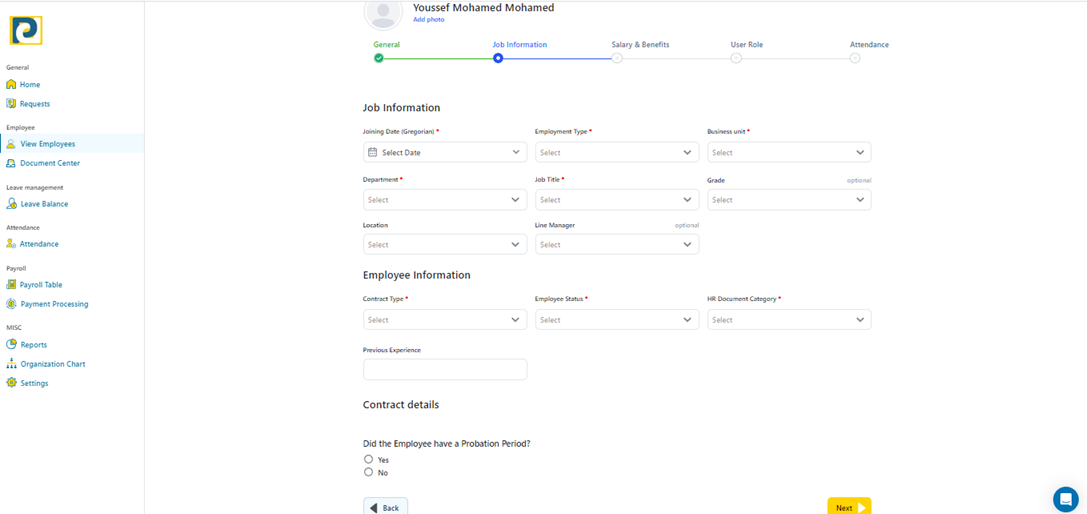Open the Contract Type dropdown
This screenshot has width=1087, height=514.
click(x=444, y=320)
